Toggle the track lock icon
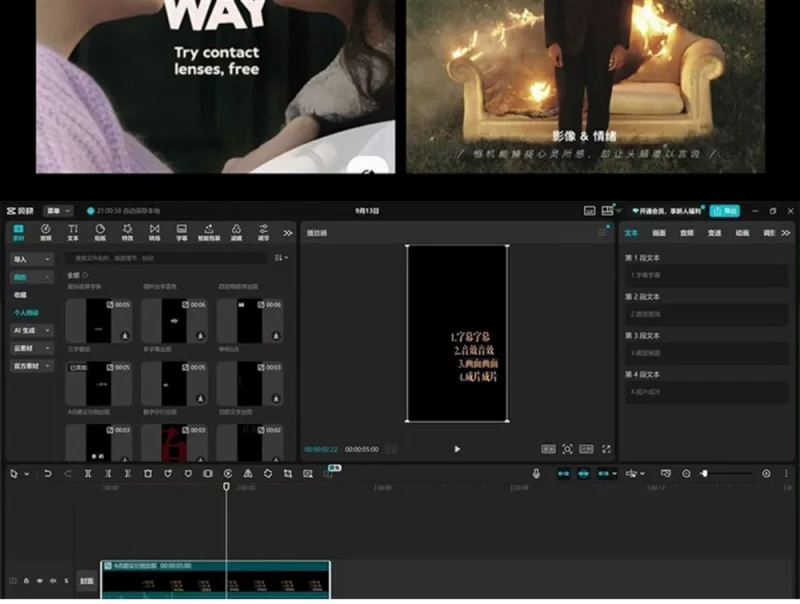 pos(26,580)
